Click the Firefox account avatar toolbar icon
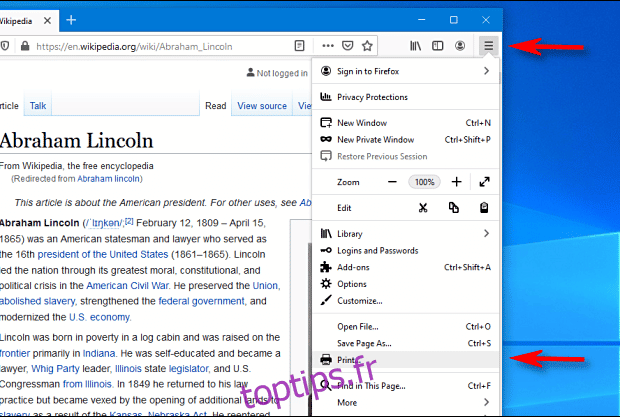This screenshot has height=417, width=620. pyautogui.click(x=460, y=46)
